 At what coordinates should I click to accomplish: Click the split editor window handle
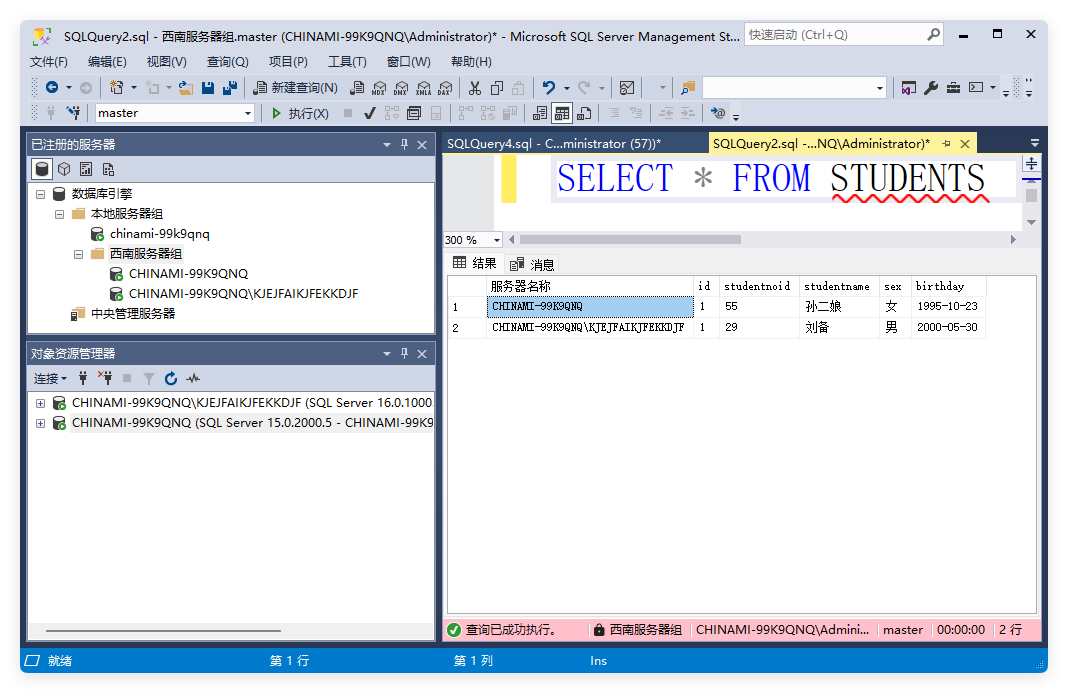[x=1031, y=164]
